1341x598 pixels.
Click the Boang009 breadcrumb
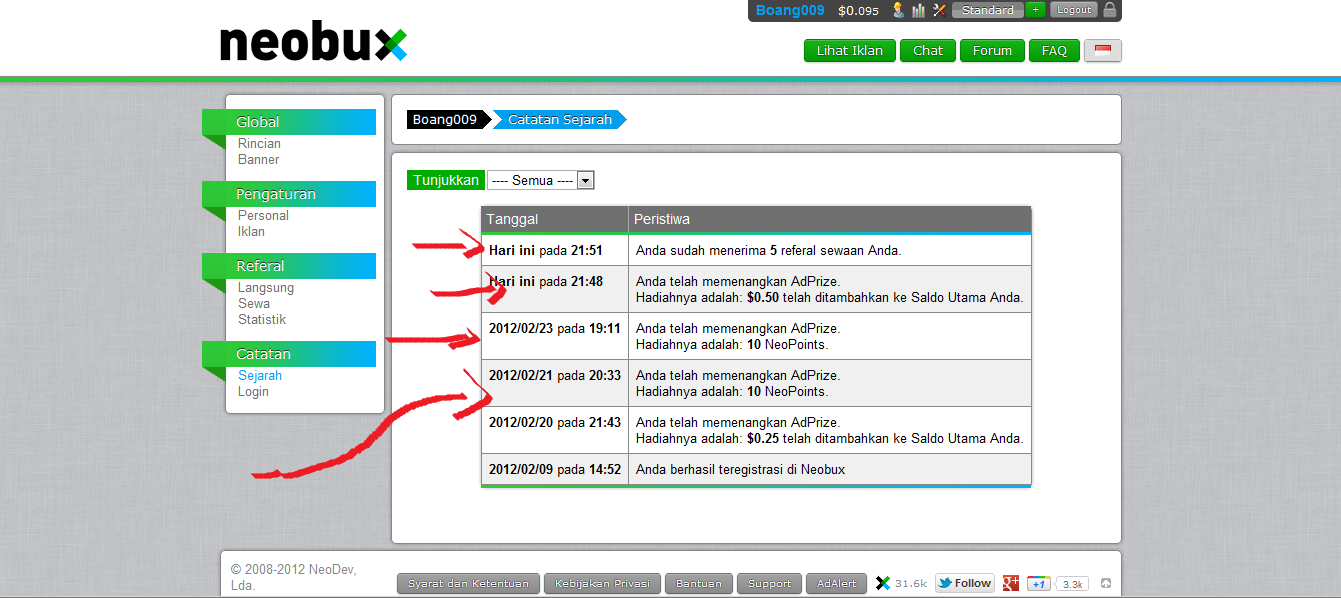(445, 119)
